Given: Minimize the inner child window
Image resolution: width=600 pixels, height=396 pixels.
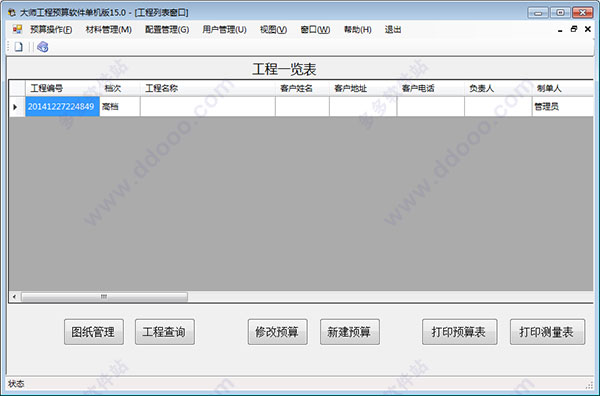Looking at the screenshot, I should tap(560, 30).
